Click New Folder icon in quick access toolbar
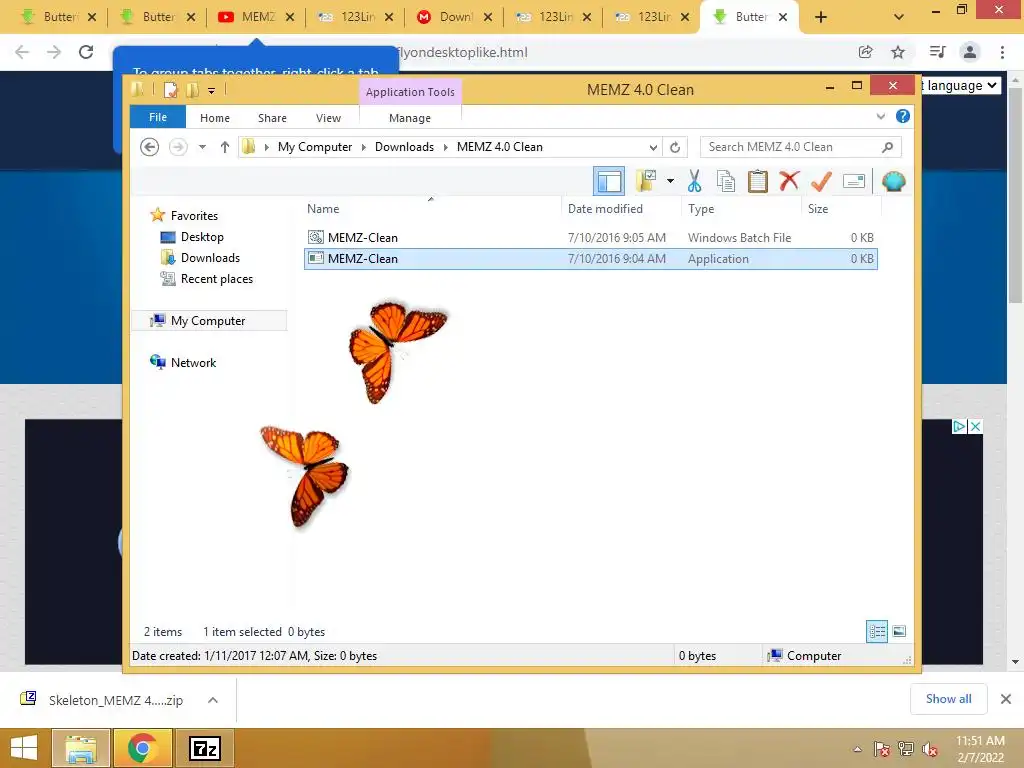1024x768 pixels. (x=192, y=90)
